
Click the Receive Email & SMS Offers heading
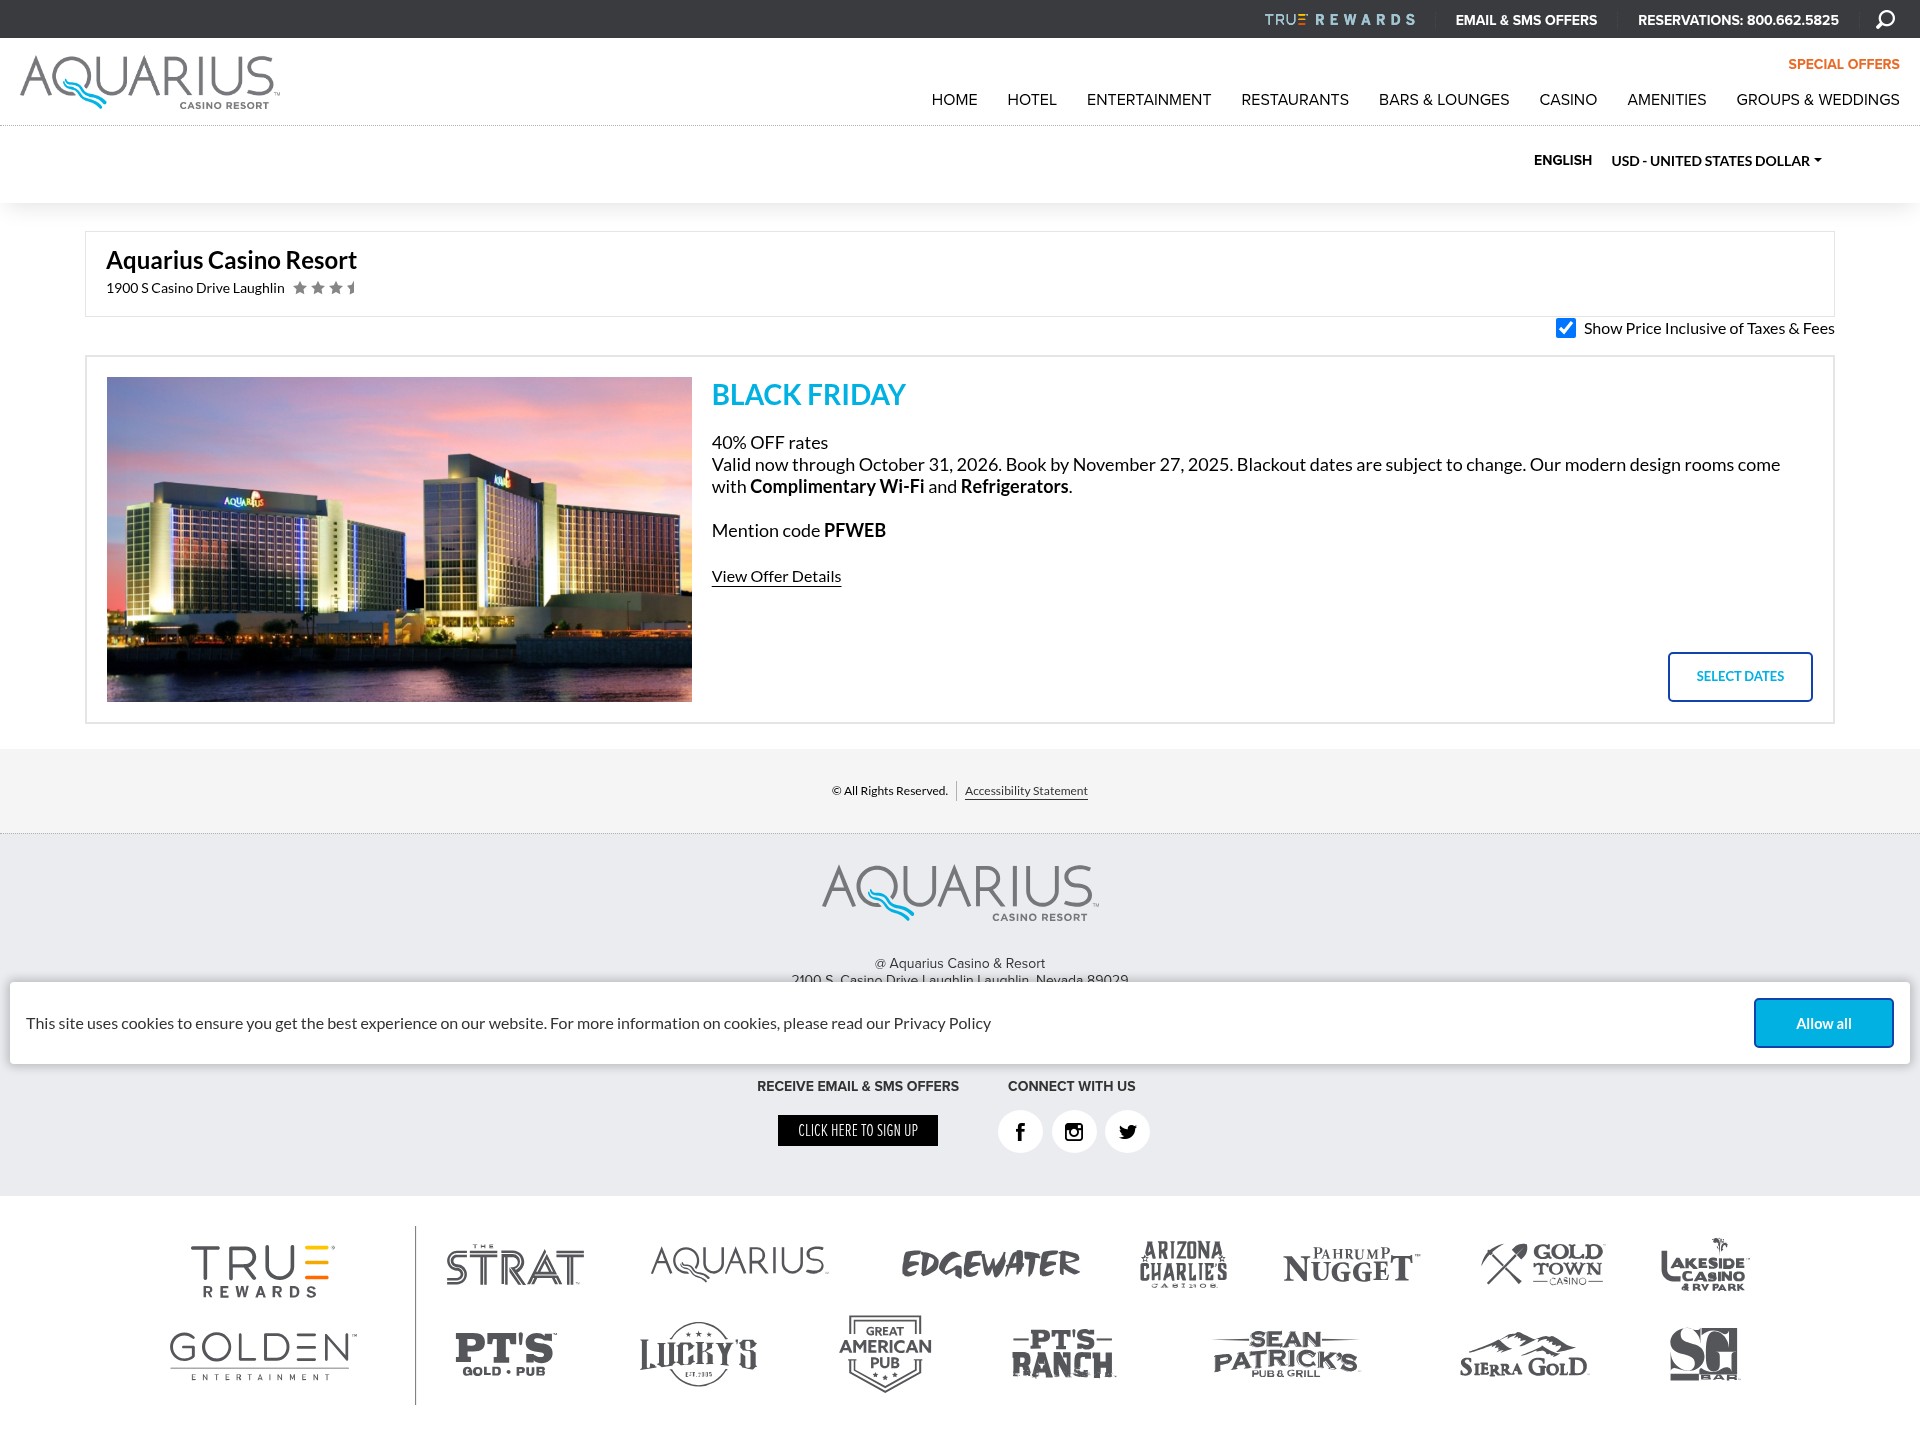[x=858, y=1086]
